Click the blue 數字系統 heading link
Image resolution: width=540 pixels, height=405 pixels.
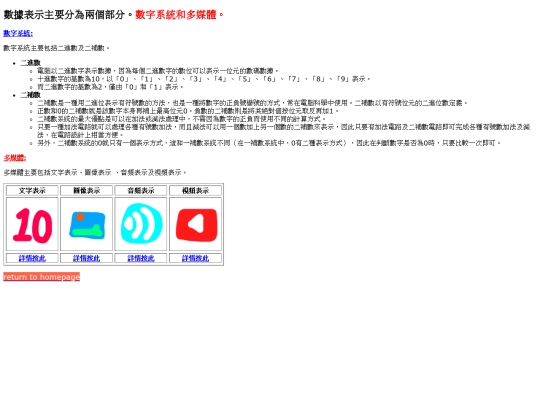click(18, 33)
